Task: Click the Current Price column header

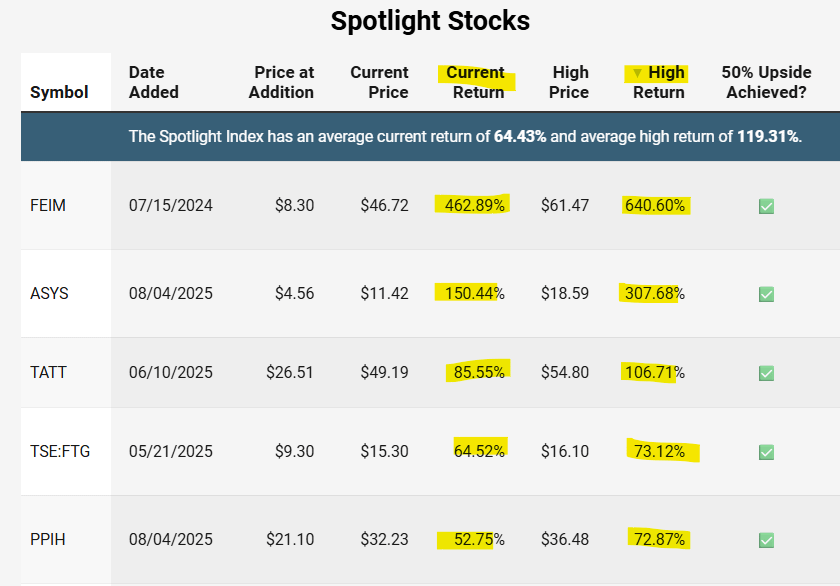Action: (x=379, y=82)
